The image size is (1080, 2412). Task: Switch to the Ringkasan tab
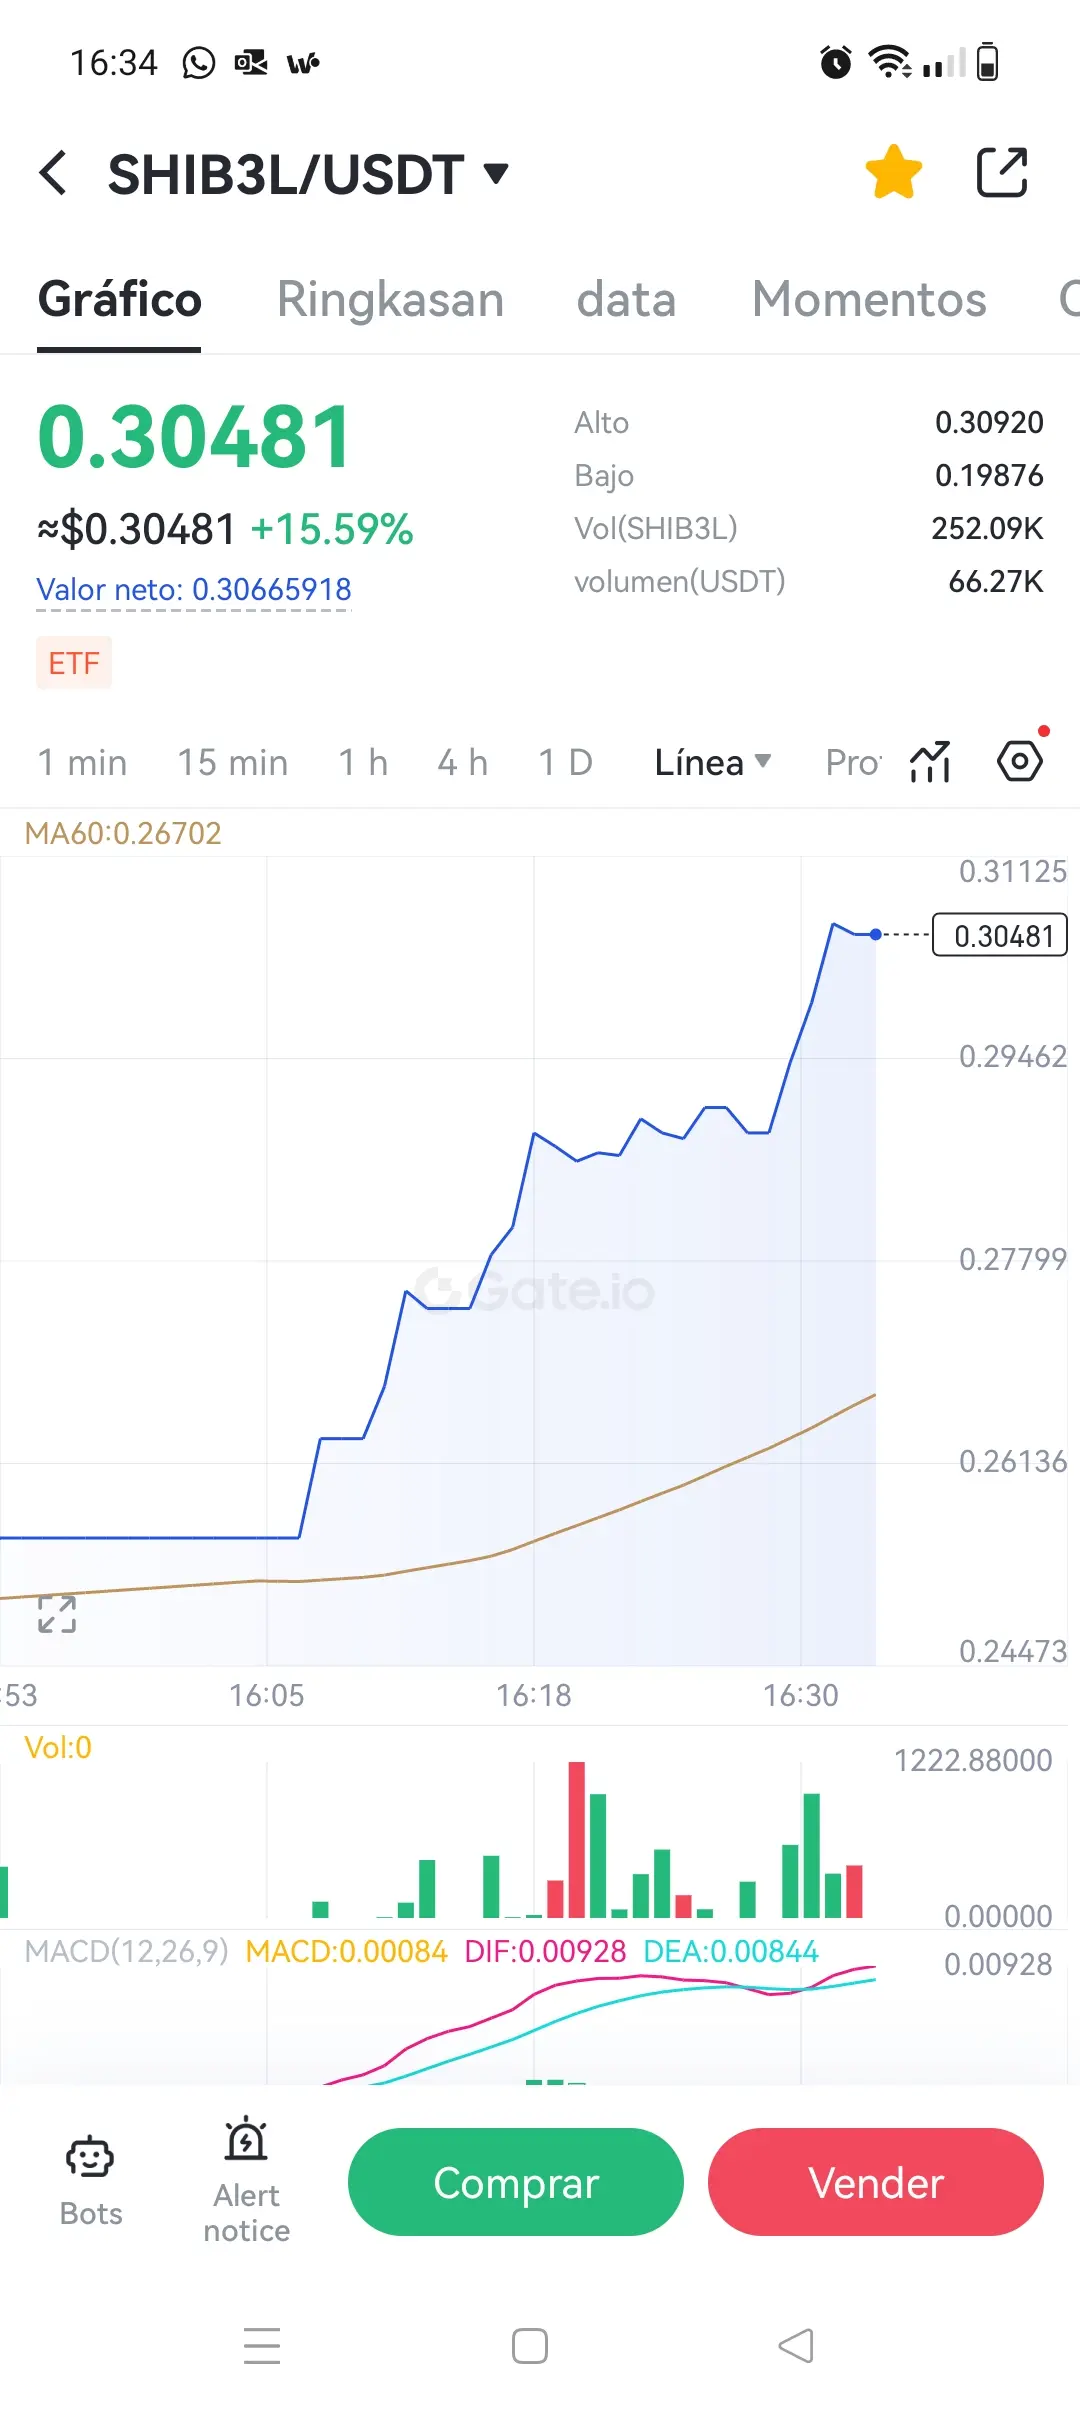pos(390,299)
